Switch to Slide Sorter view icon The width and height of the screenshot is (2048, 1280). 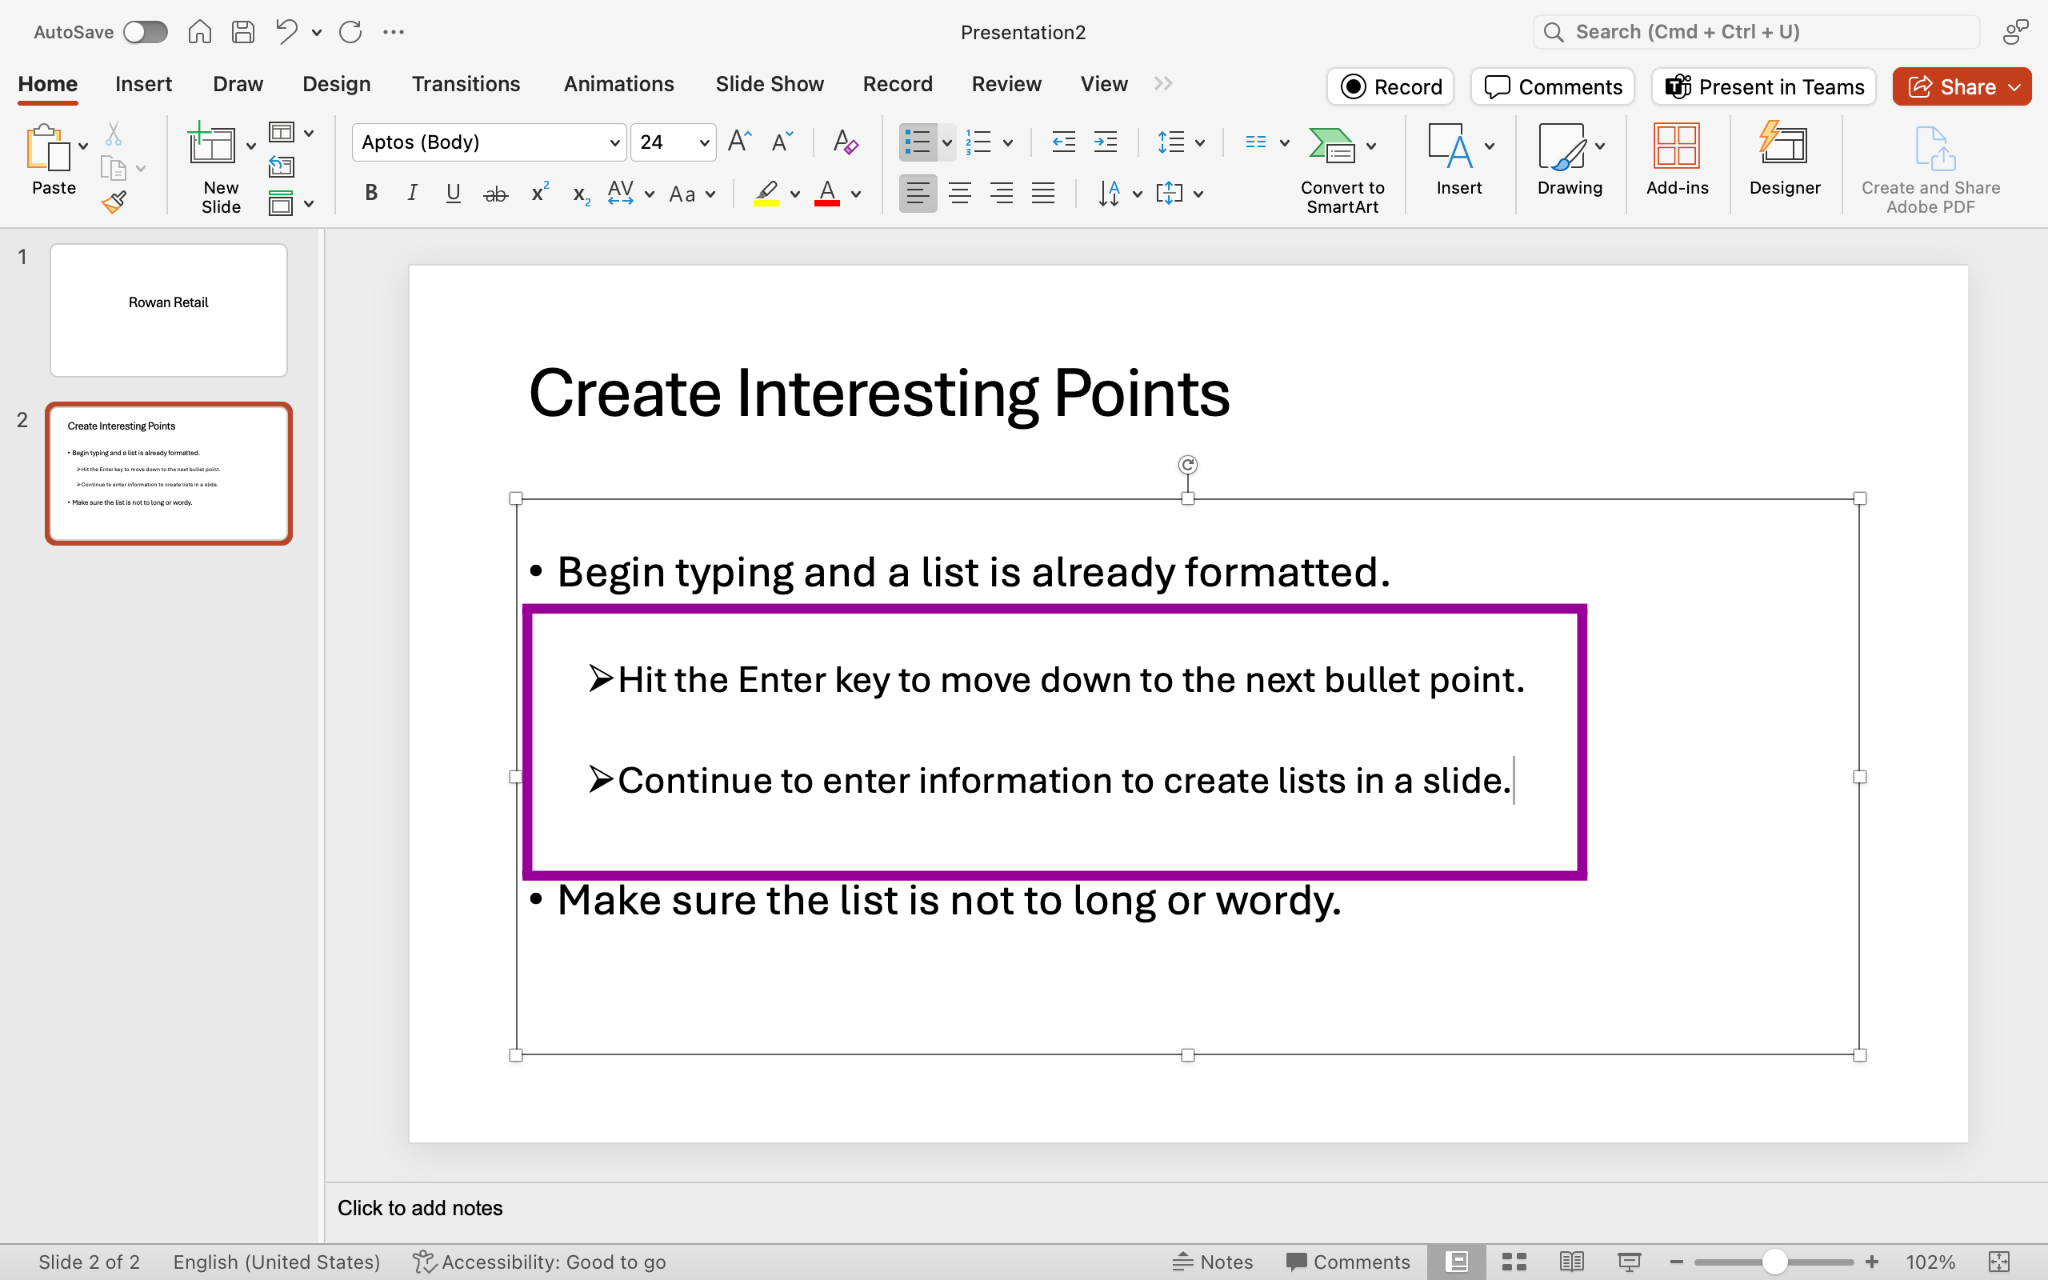[1514, 1262]
